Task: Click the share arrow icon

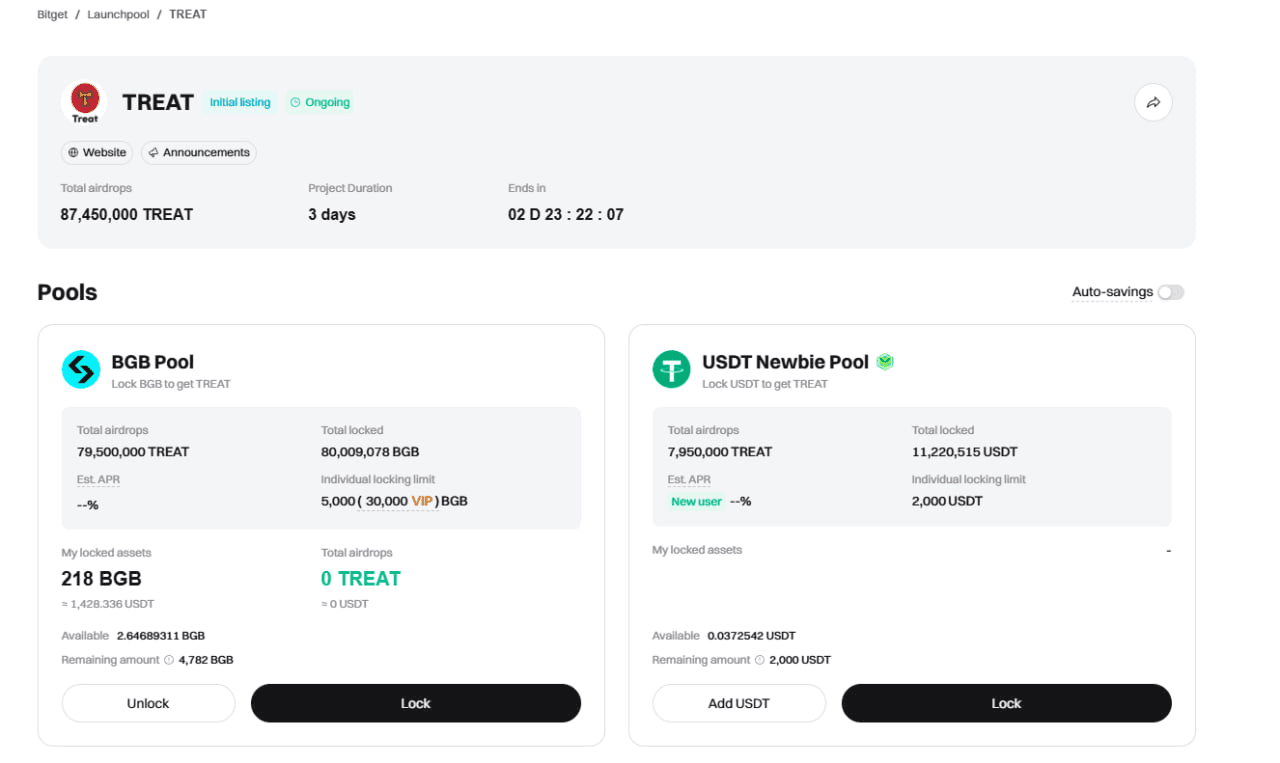Action: coord(1153,102)
